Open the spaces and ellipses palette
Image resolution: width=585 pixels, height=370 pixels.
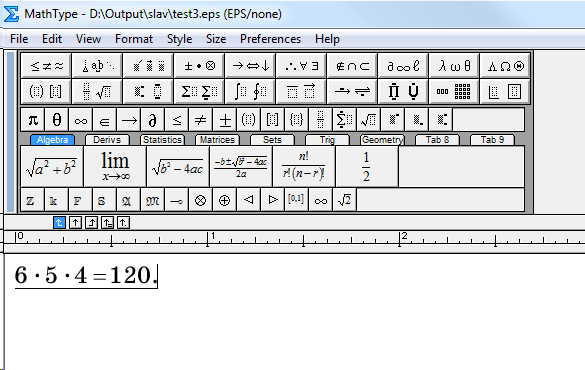click(x=97, y=66)
